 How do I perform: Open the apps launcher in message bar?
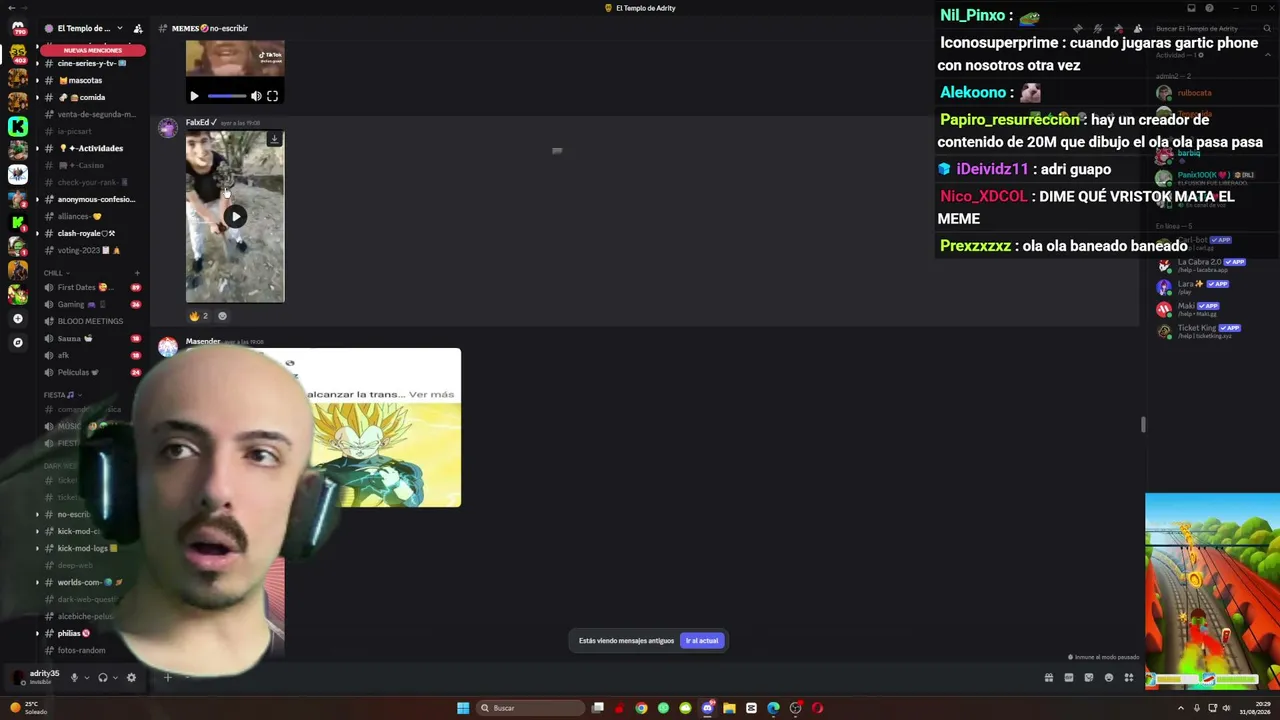[x=1129, y=677]
